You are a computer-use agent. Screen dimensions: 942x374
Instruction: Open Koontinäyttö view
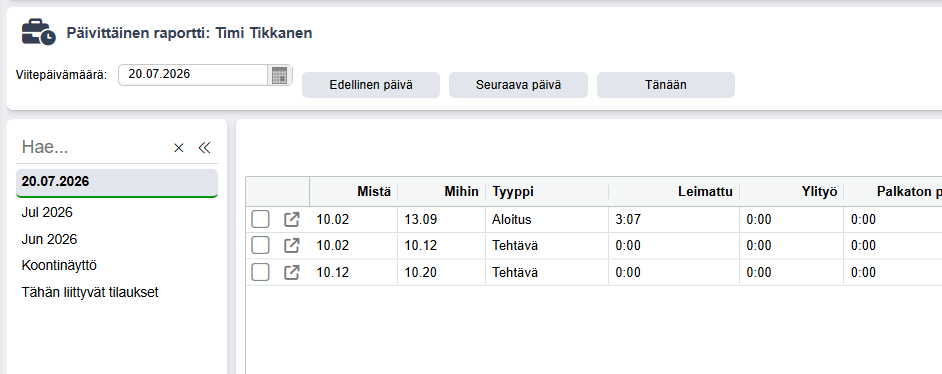pyautogui.click(x=59, y=265)
